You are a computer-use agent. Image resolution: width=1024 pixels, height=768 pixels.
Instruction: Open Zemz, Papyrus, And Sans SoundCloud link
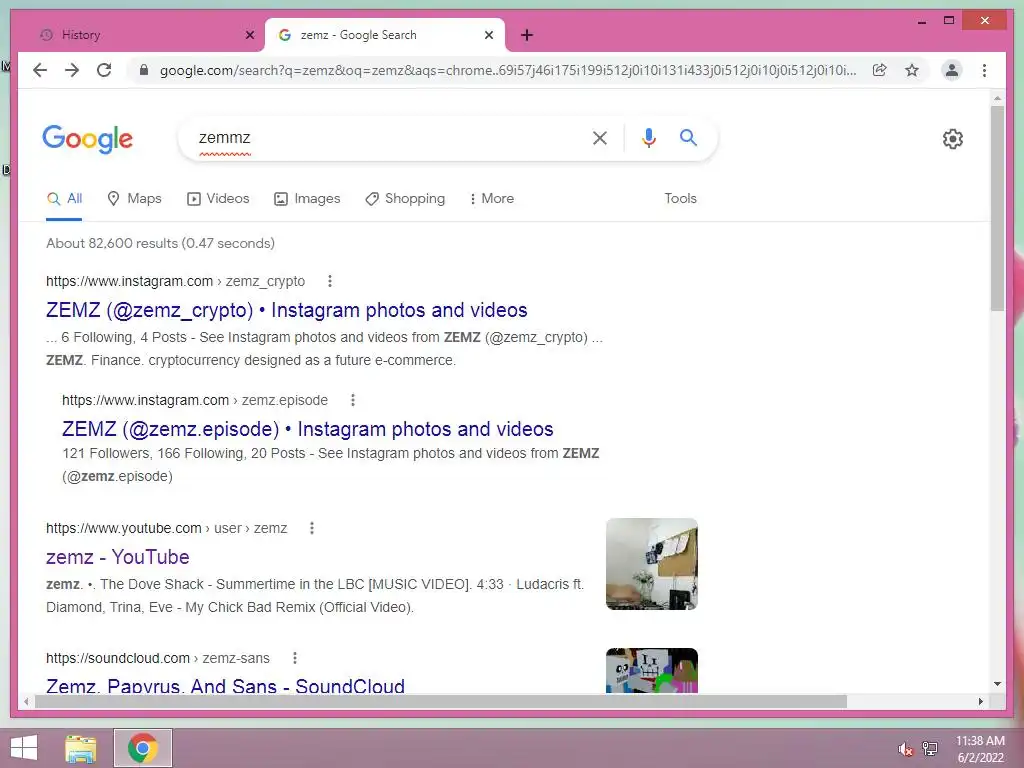(x=225, y=685)
